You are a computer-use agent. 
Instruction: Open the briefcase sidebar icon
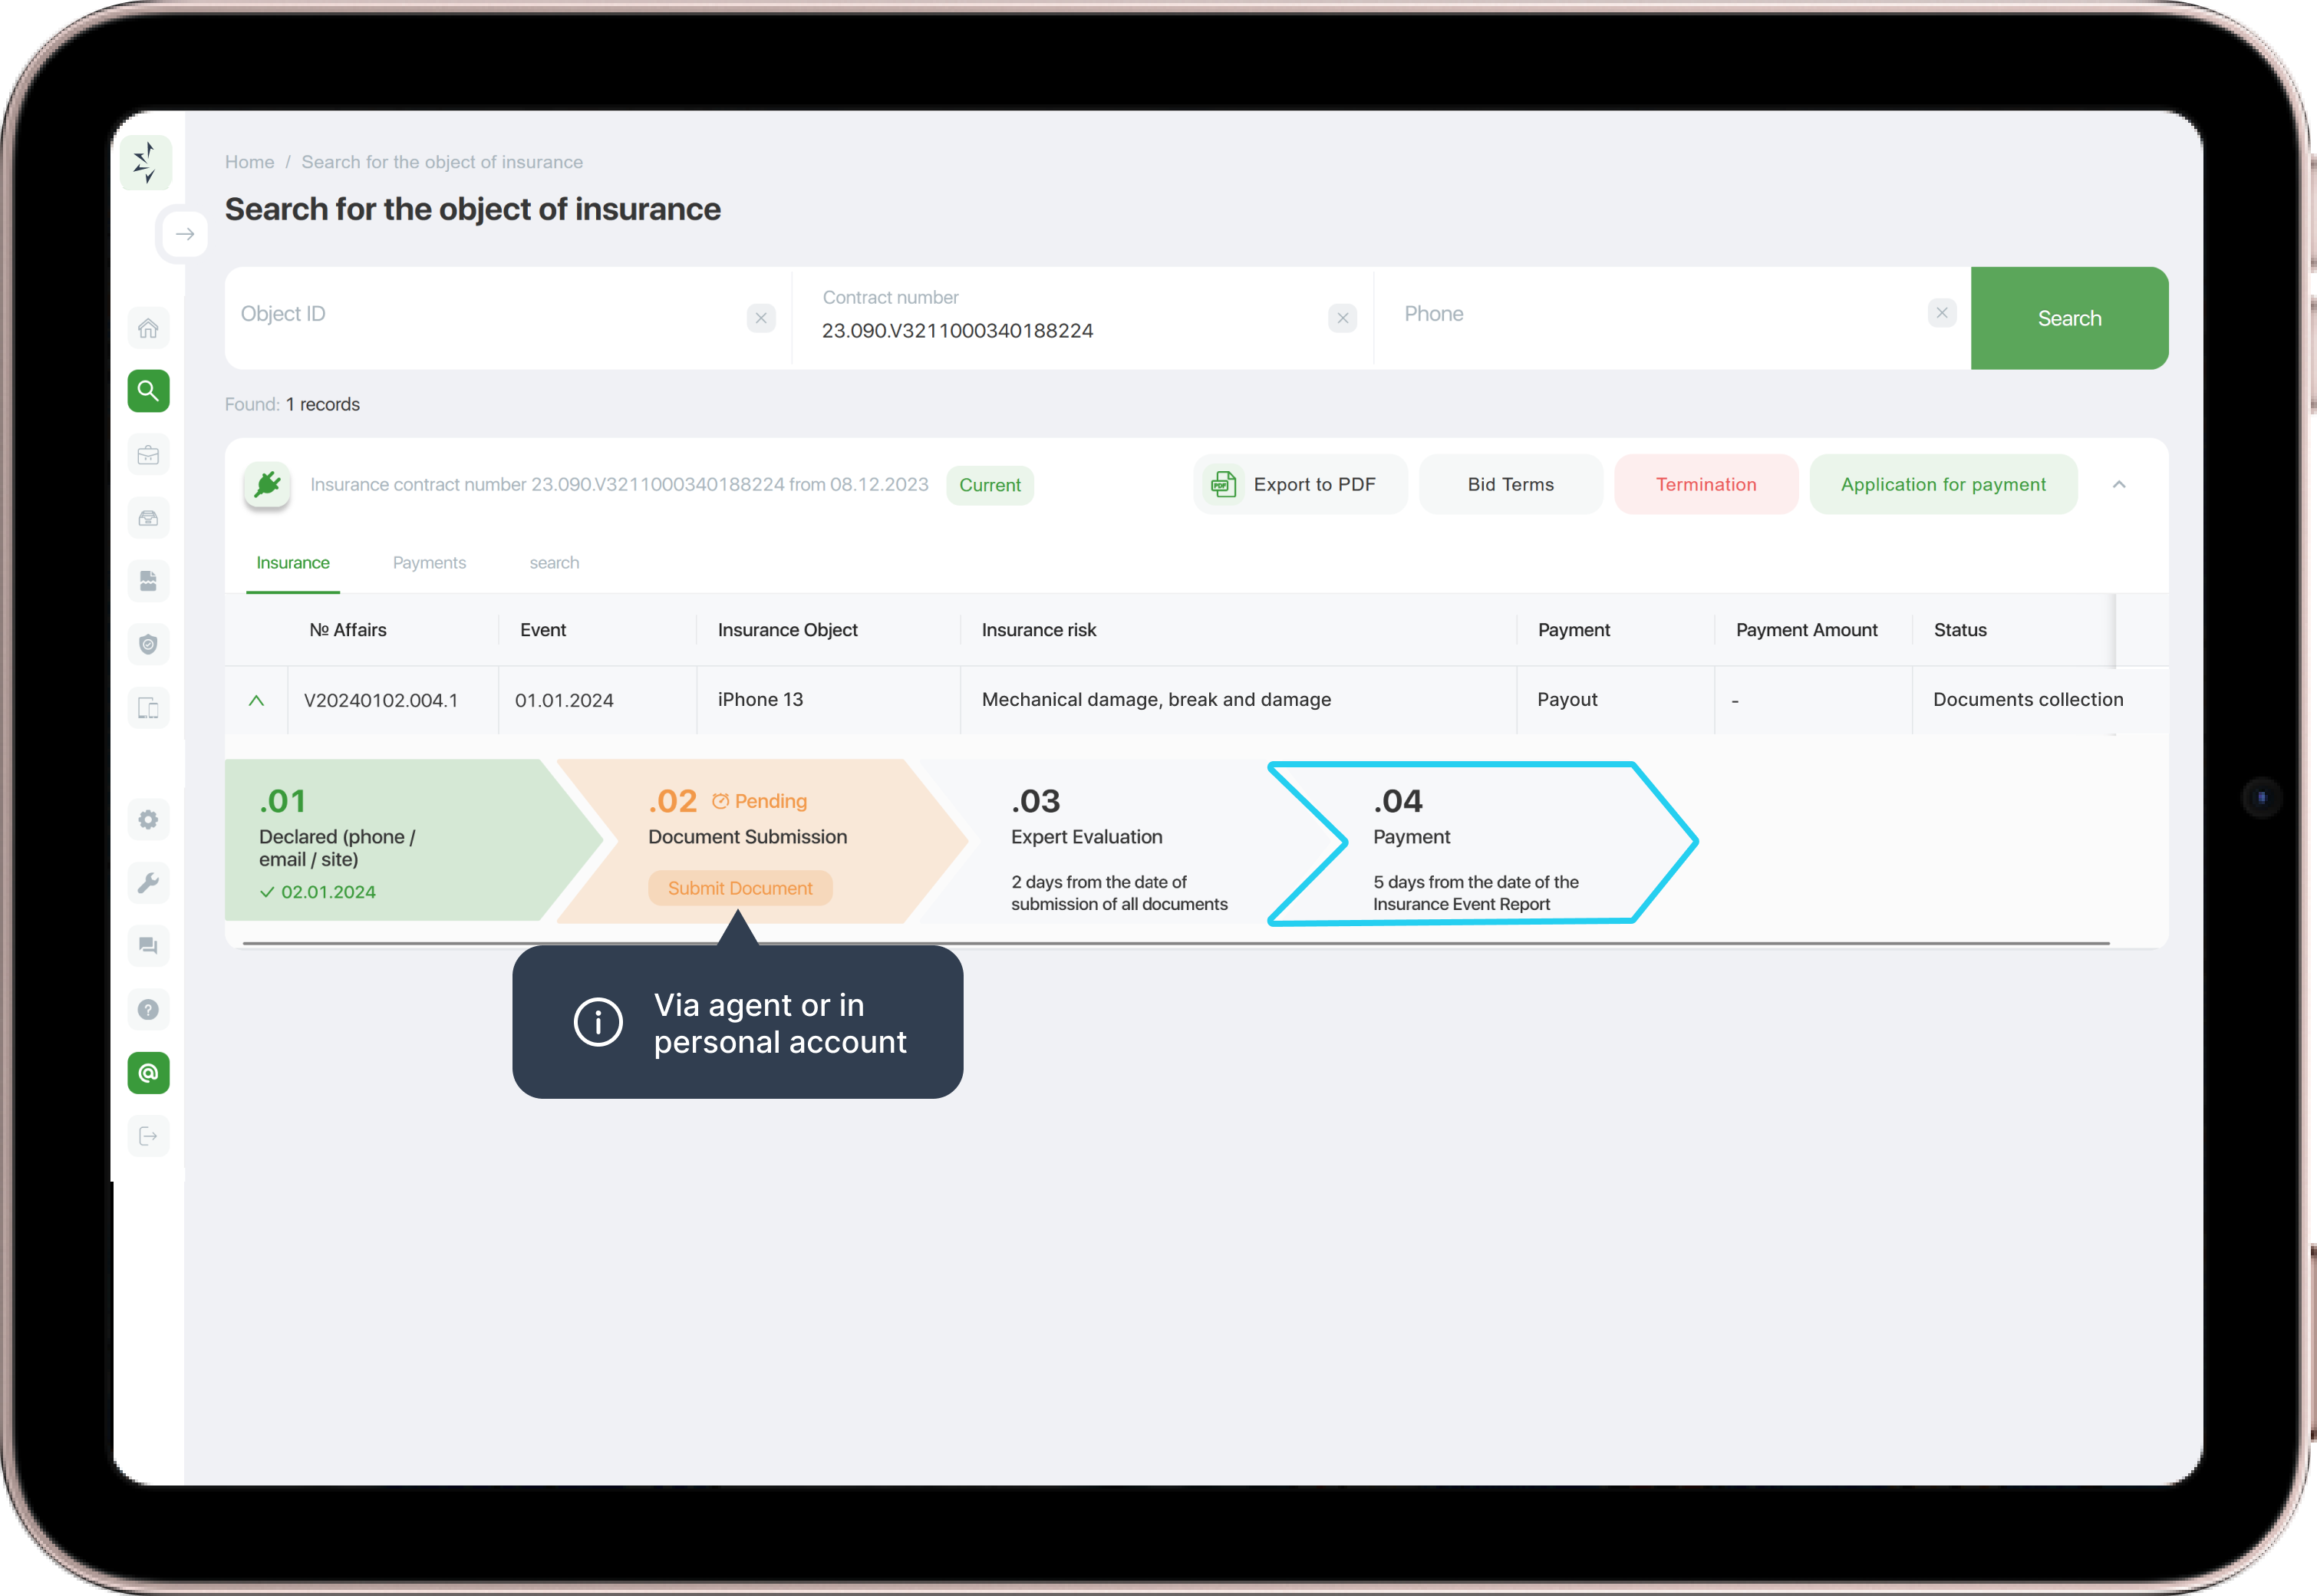tap(148, 455)
